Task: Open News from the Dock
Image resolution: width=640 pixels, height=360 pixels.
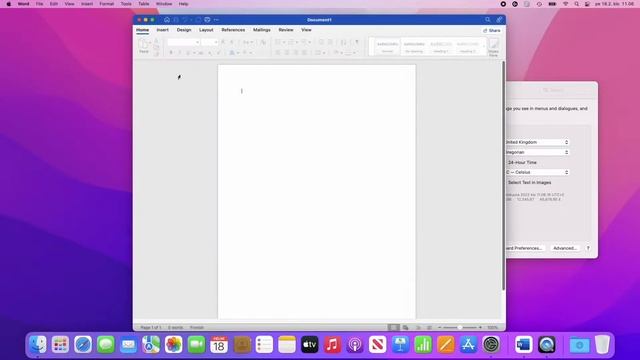Action: (x=378, y=344)
